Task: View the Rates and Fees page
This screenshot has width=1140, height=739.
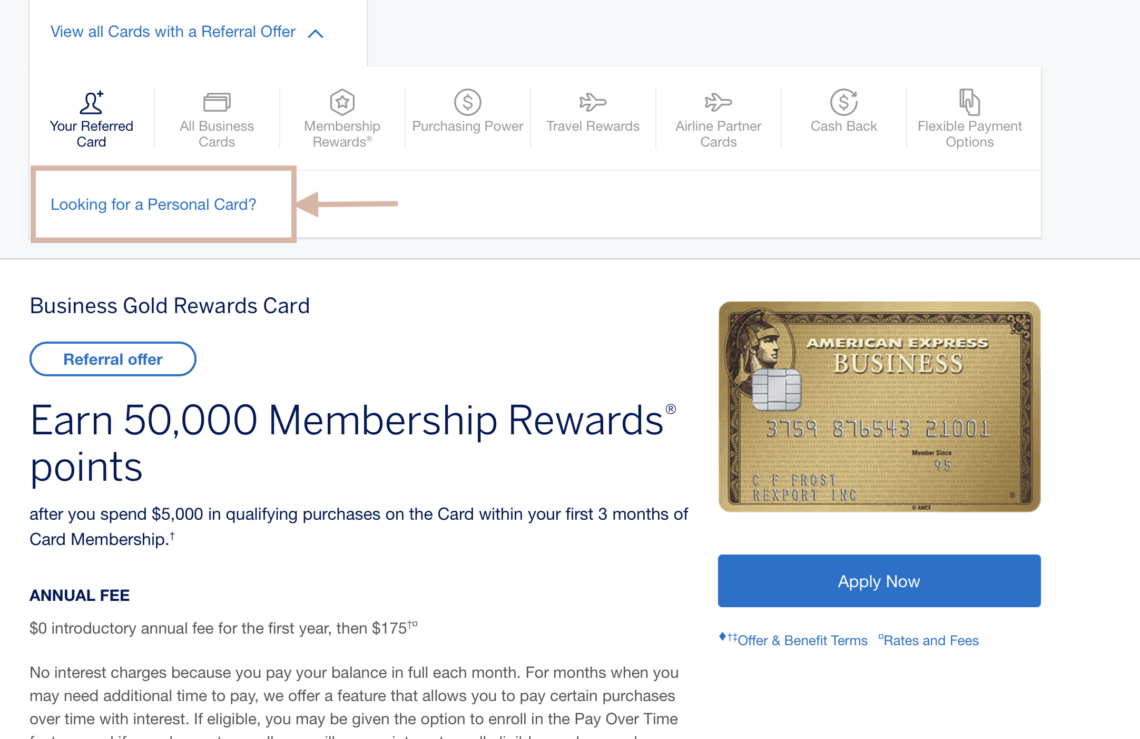Action: click(x=929, y=640)
